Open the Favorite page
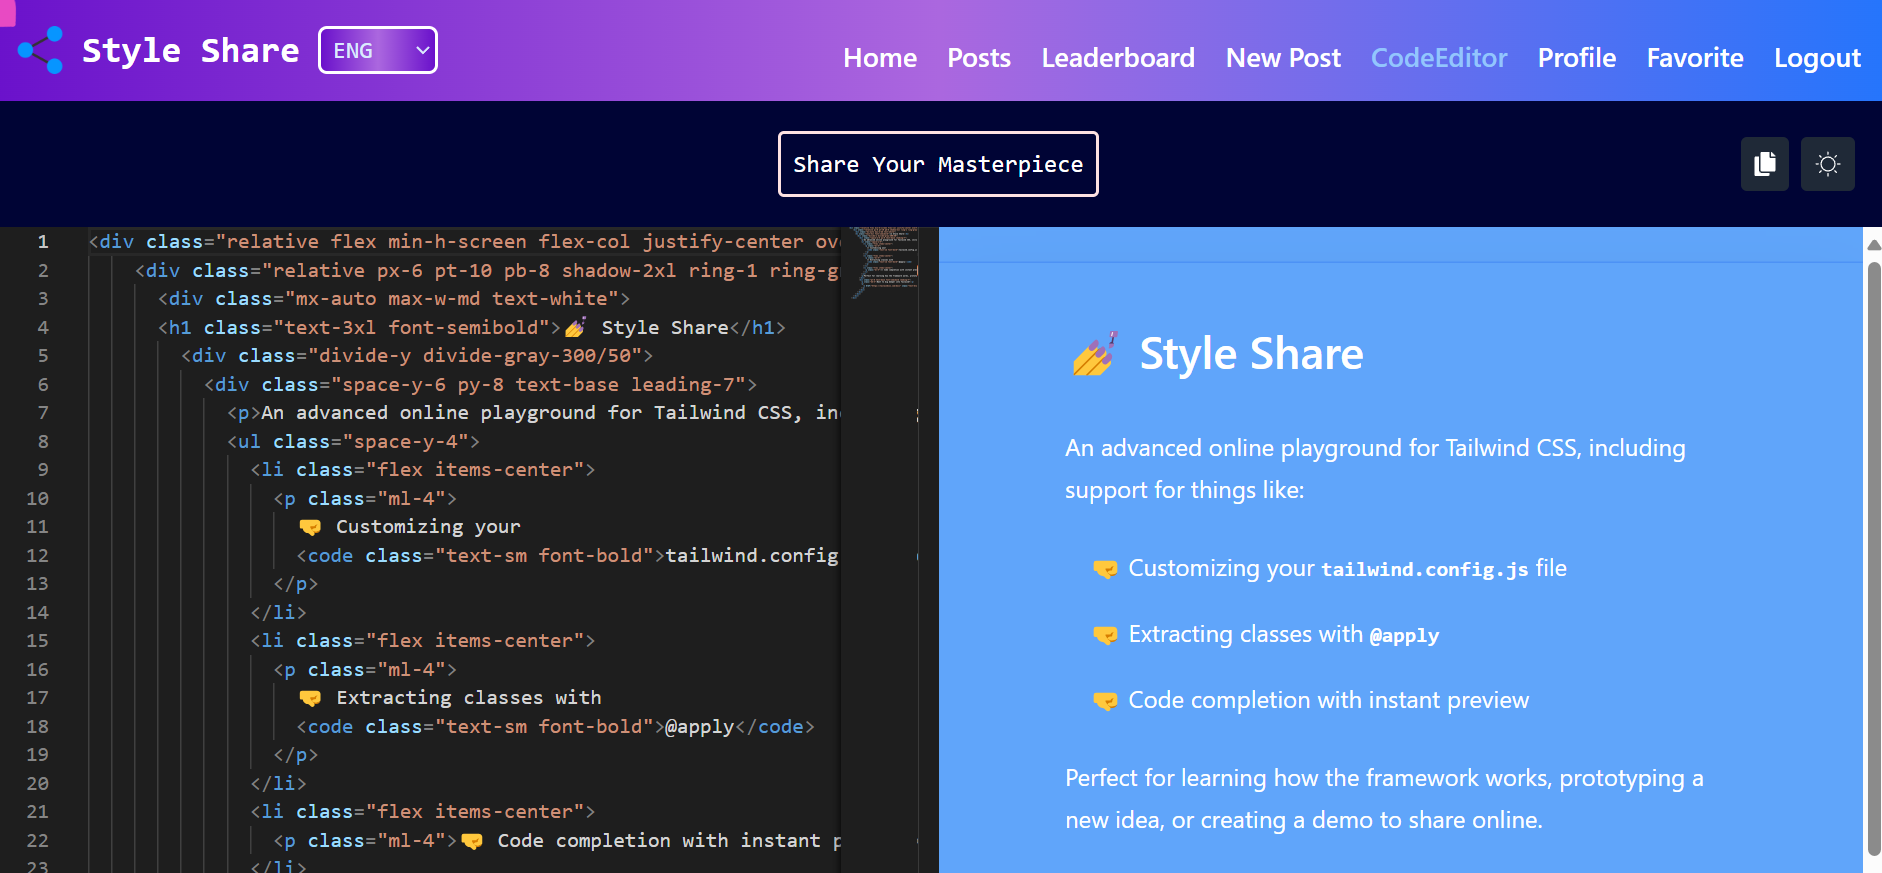 point(1695,58)
